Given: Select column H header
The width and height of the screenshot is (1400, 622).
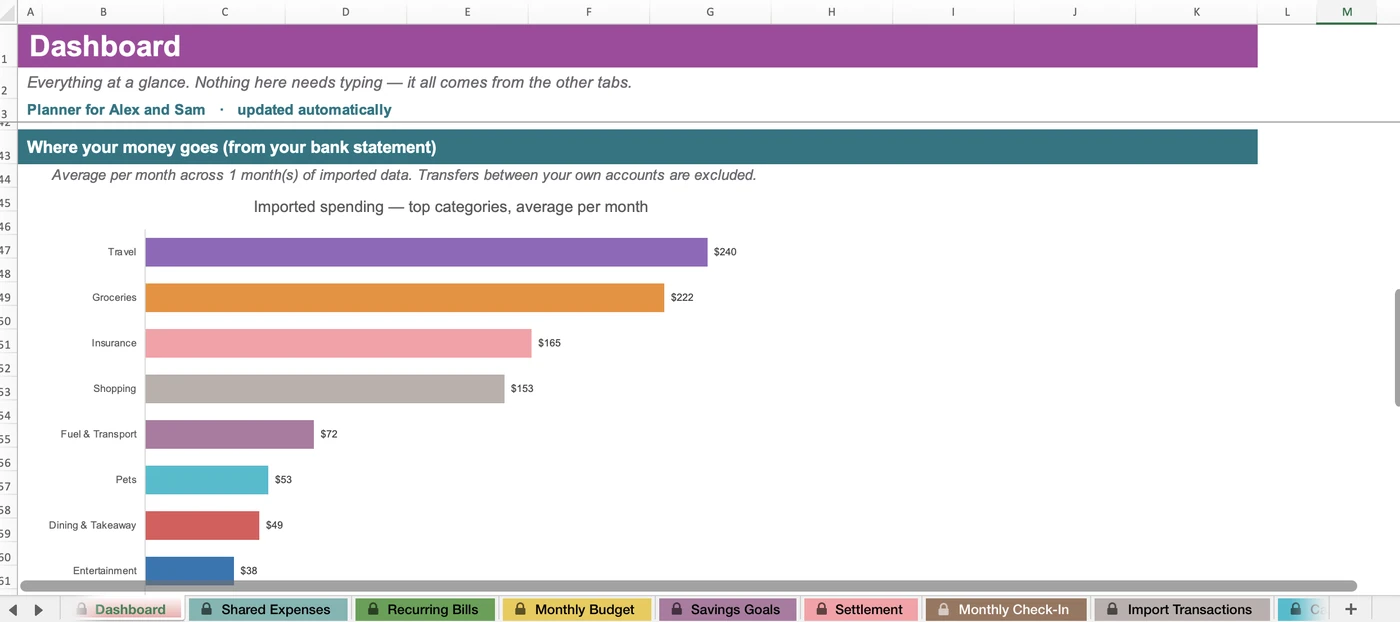Looking at the screenshot, I should coord(832,12).
